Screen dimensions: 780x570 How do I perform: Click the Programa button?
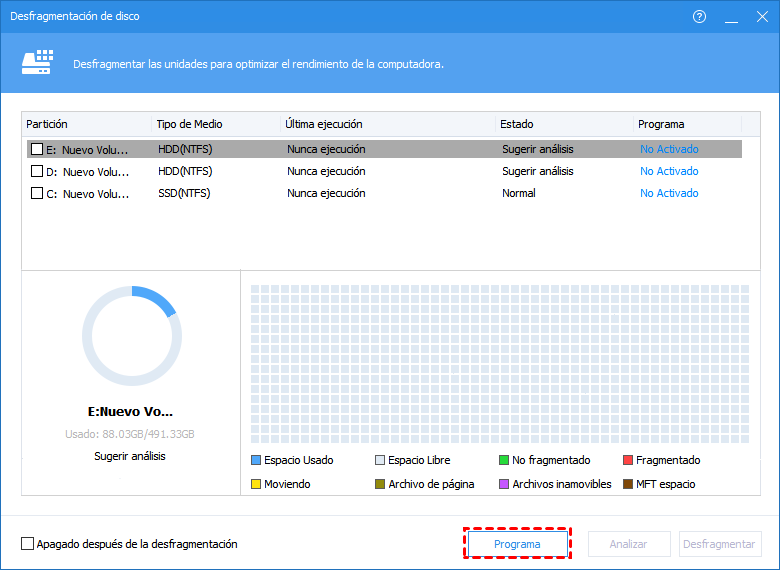click(517, 544)
